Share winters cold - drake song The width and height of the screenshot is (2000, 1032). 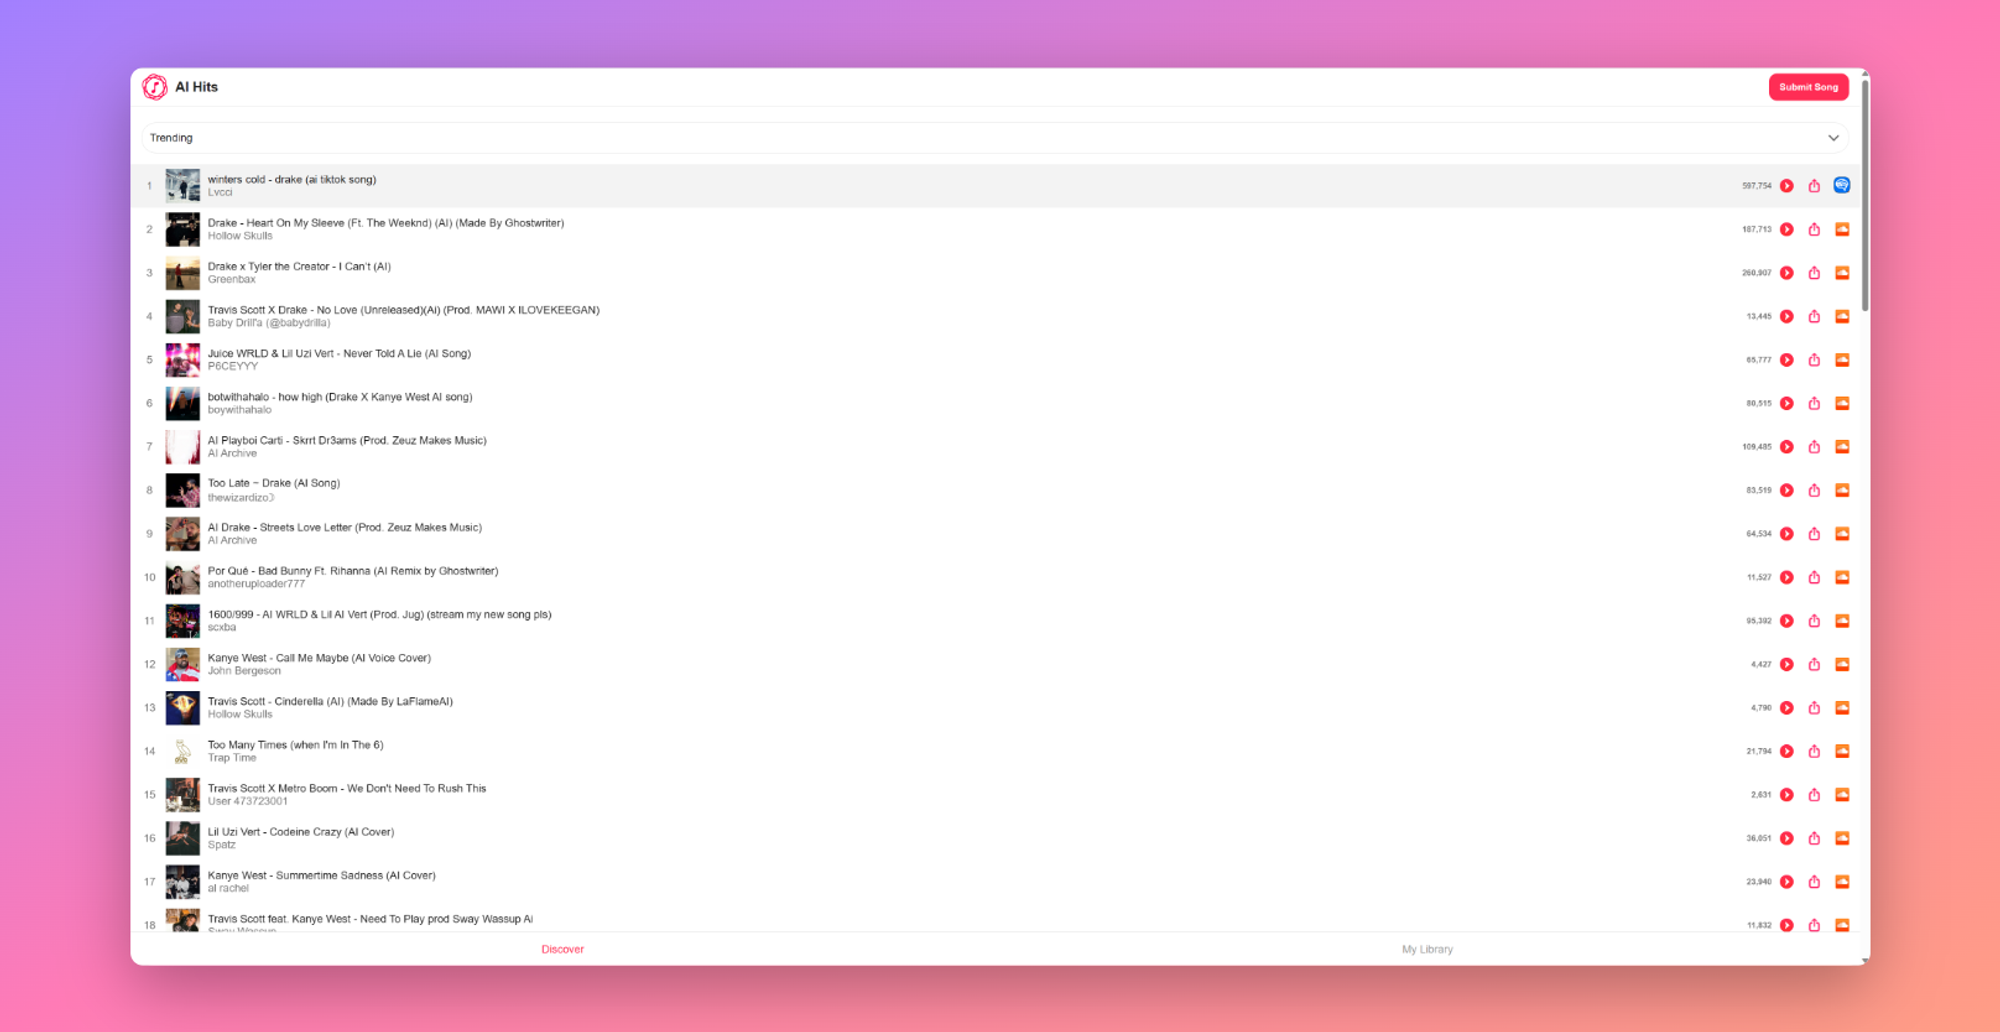tap(1814, 186)
